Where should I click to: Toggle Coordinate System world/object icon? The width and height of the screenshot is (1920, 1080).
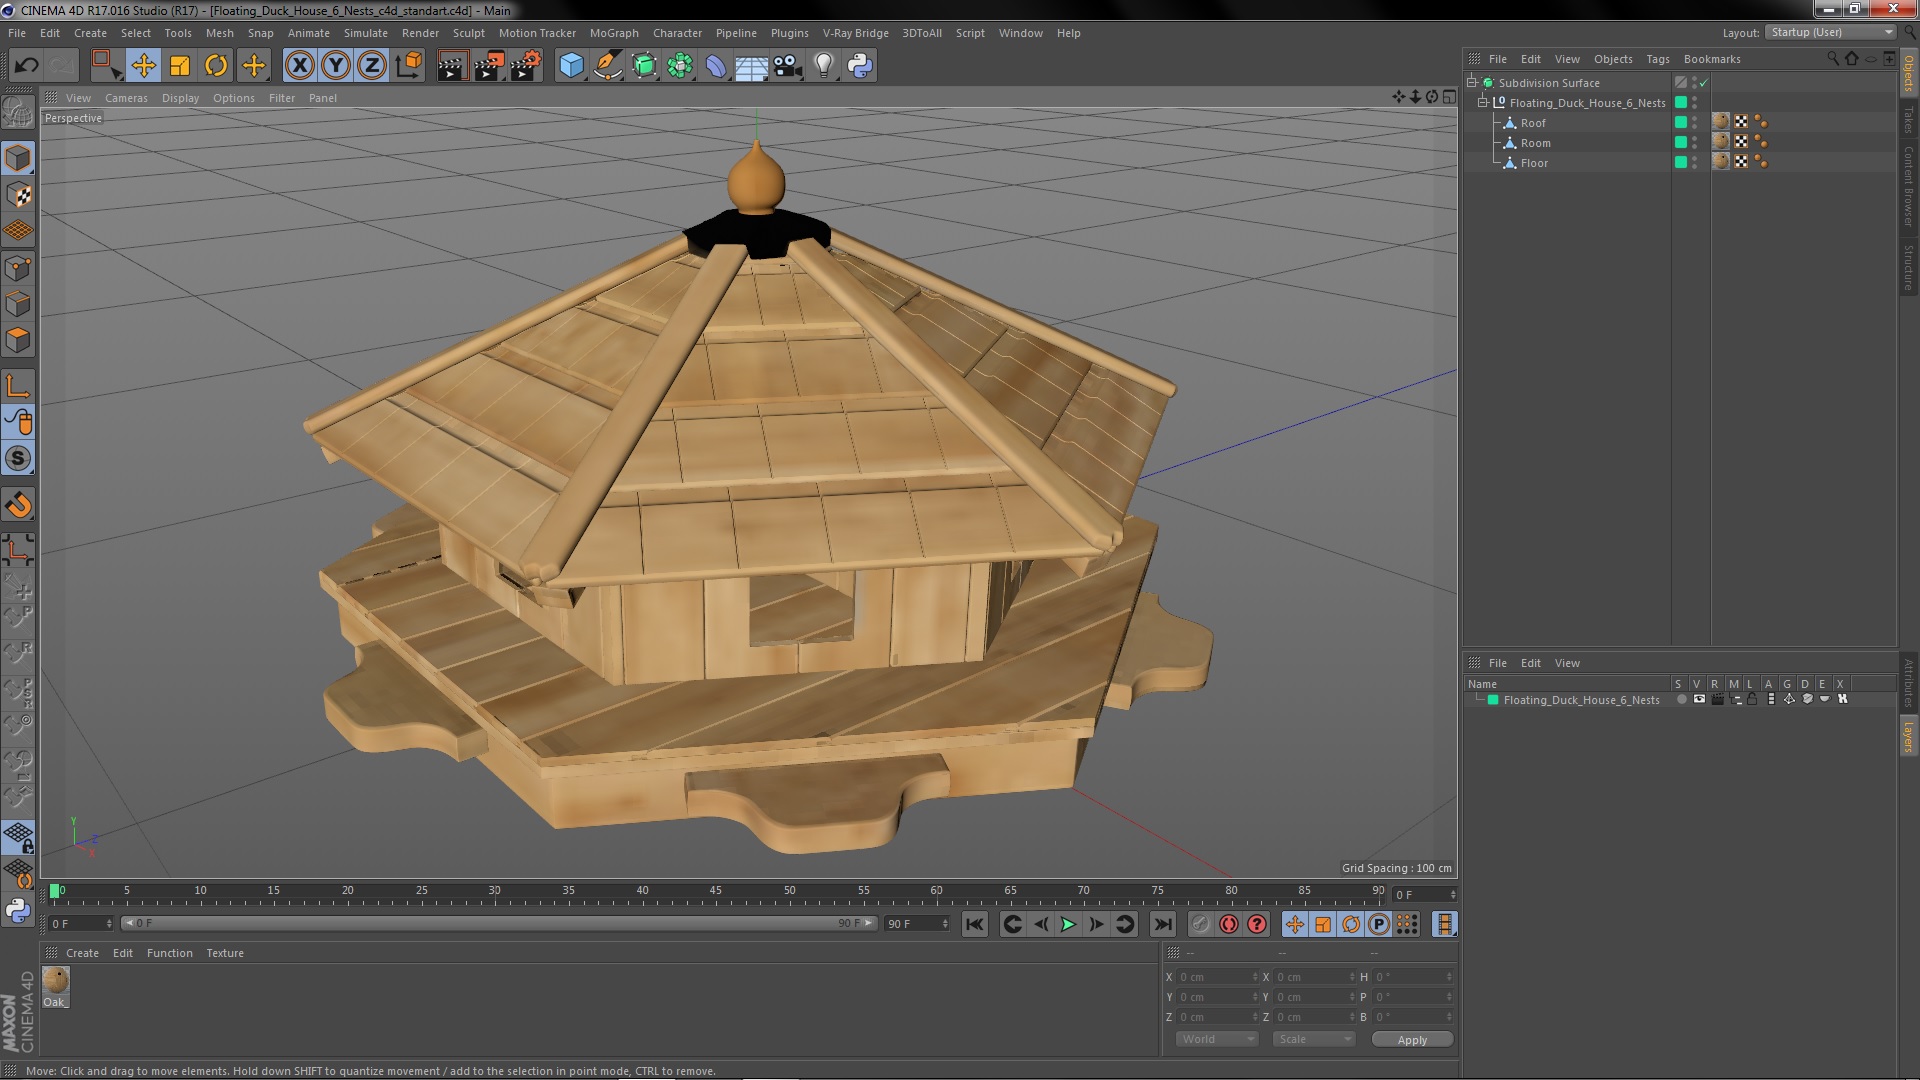click(408, 66)
